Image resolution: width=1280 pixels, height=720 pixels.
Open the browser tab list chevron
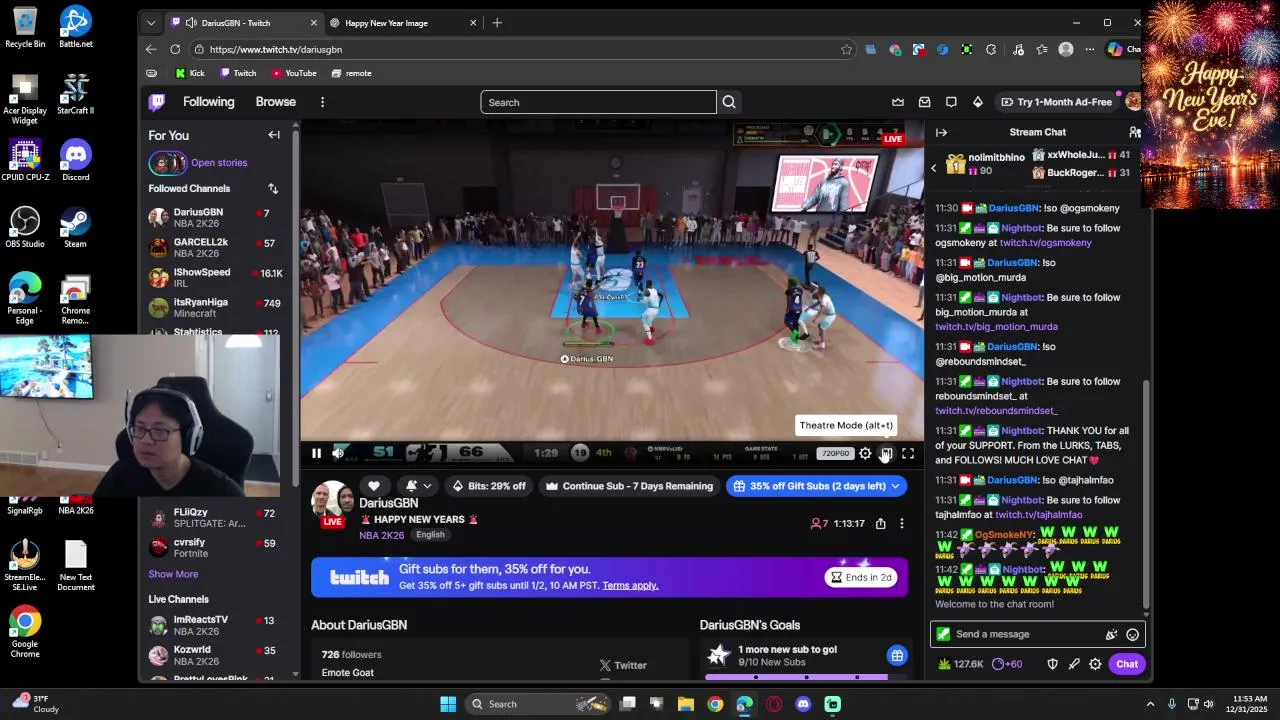151,23
